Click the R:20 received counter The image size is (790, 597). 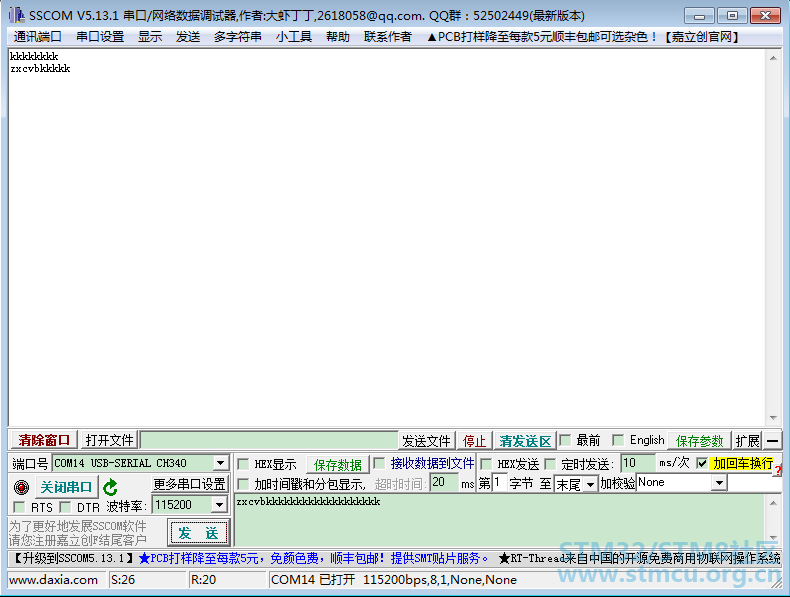pos(203,580)
